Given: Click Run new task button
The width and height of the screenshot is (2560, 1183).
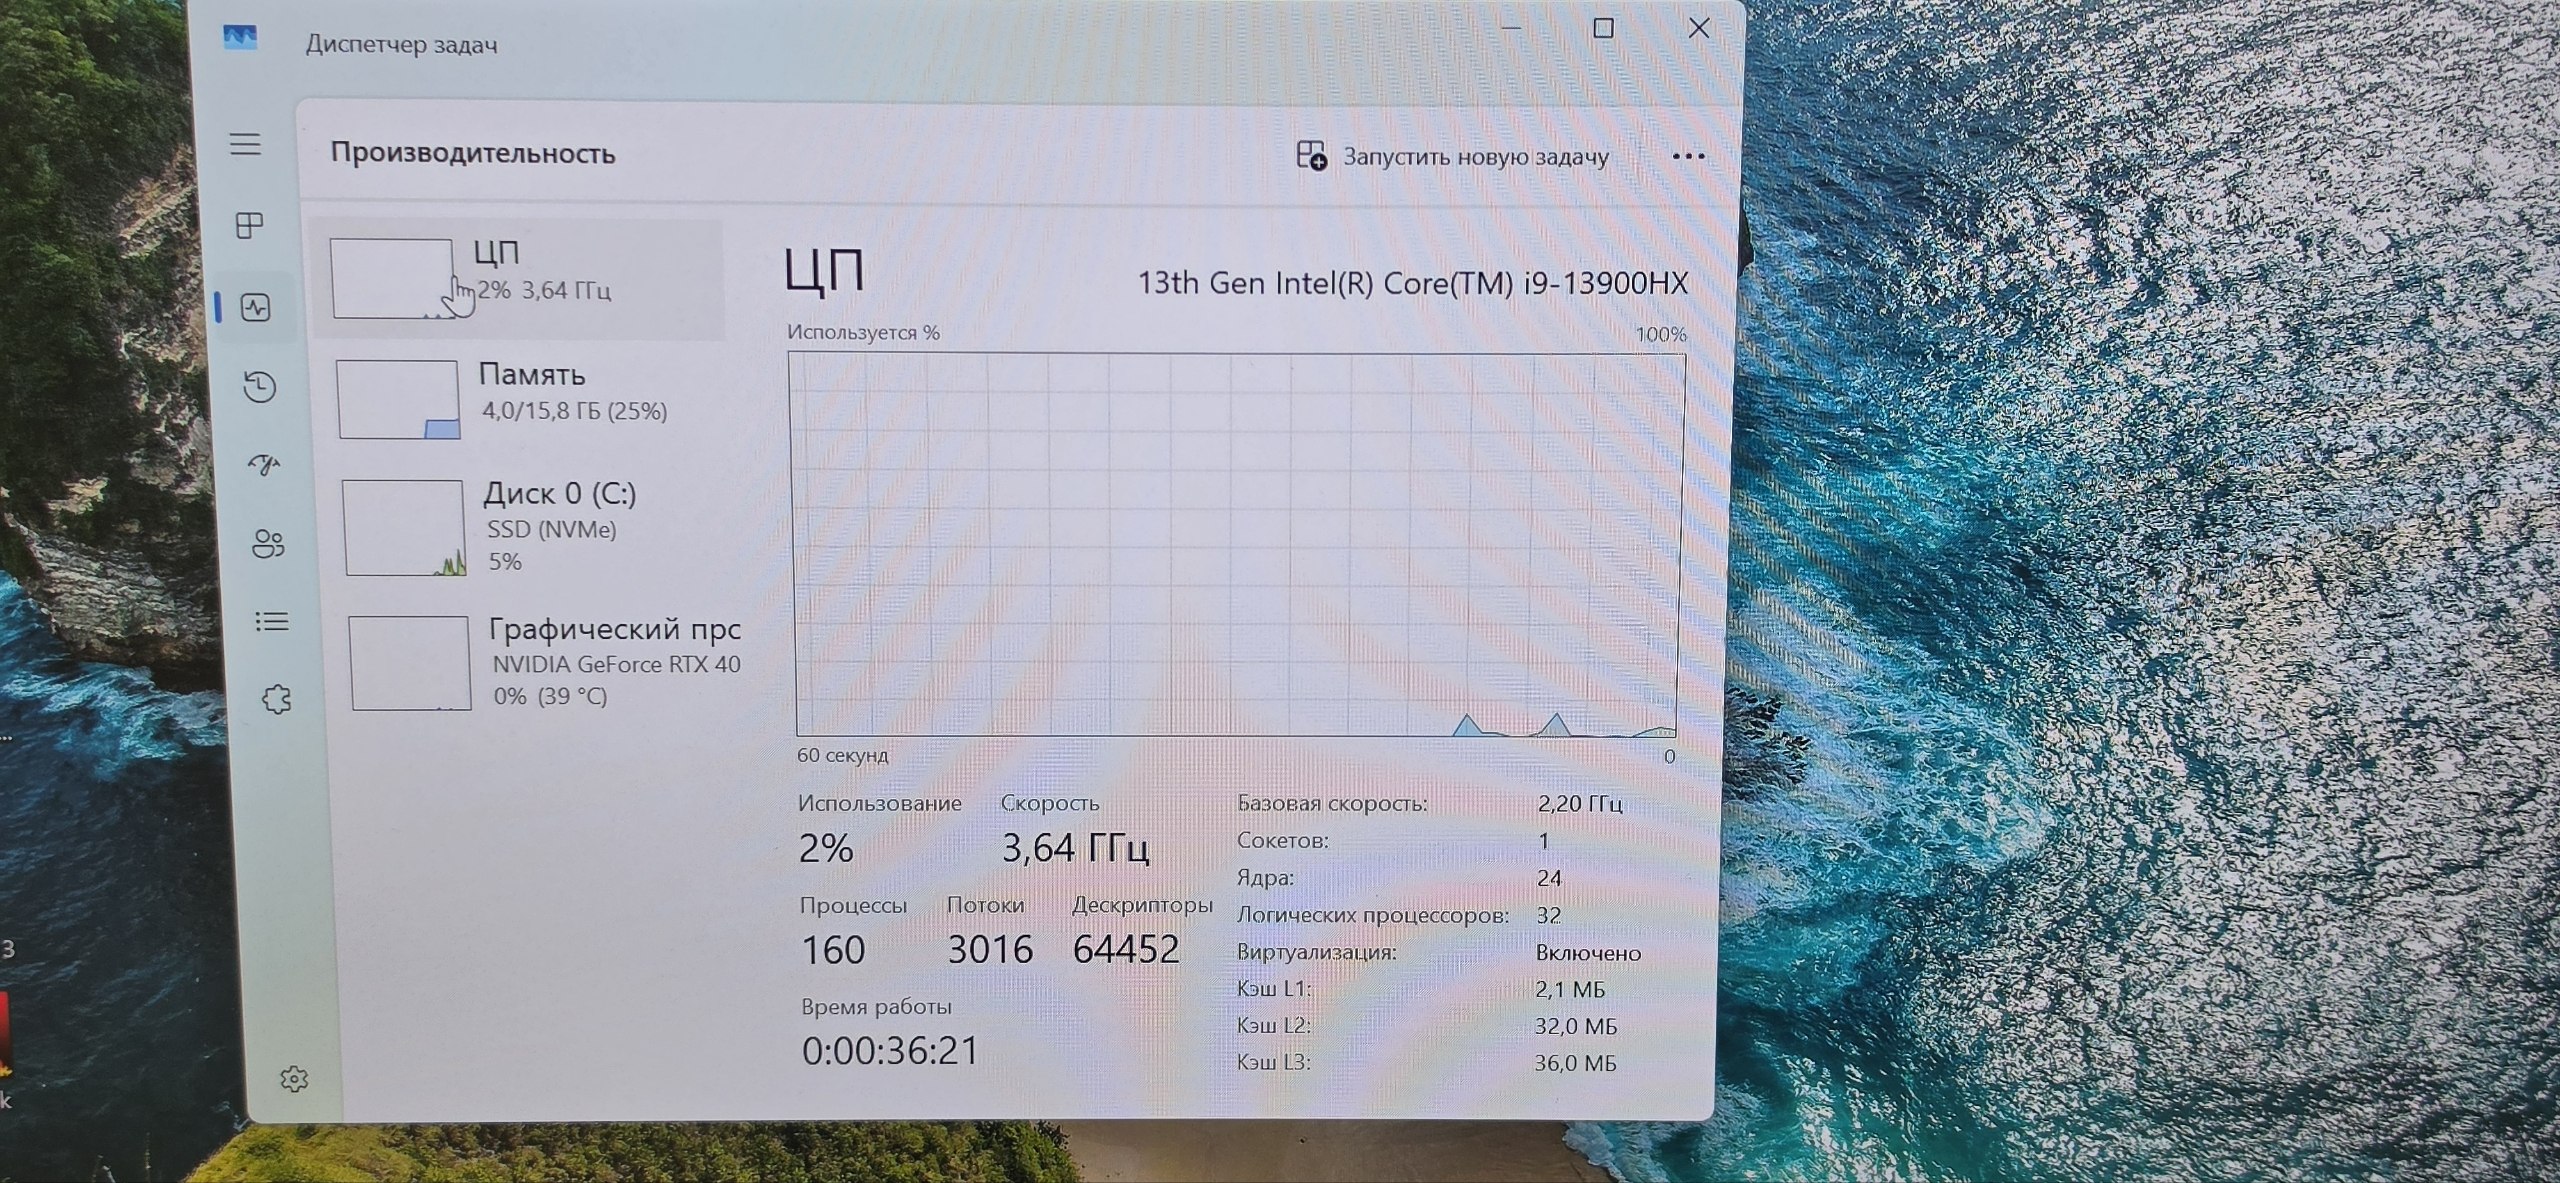Looking at the screenshot, I should pos(1453,156).
